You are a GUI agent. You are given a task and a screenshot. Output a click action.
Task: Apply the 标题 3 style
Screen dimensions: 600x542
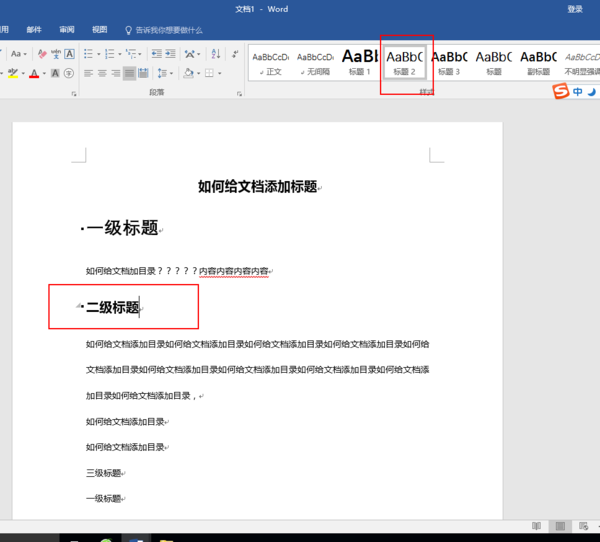click(x=449, y=62)
